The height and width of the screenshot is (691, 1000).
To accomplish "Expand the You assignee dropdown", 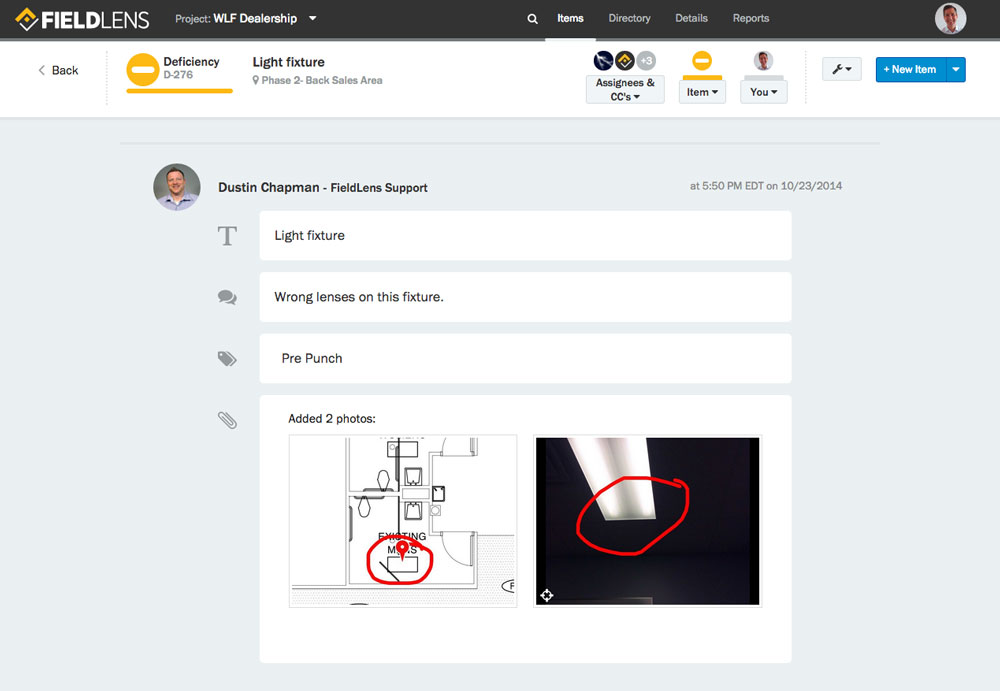I will pyautogui.click(x=763, y=91).
